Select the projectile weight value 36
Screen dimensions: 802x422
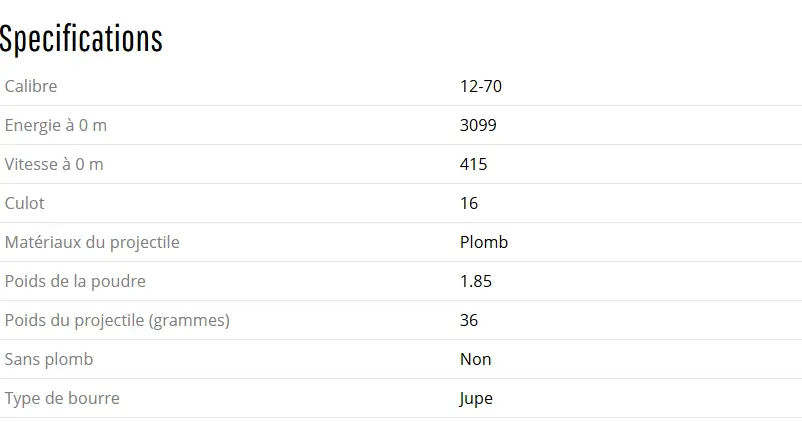click(469, 320)
